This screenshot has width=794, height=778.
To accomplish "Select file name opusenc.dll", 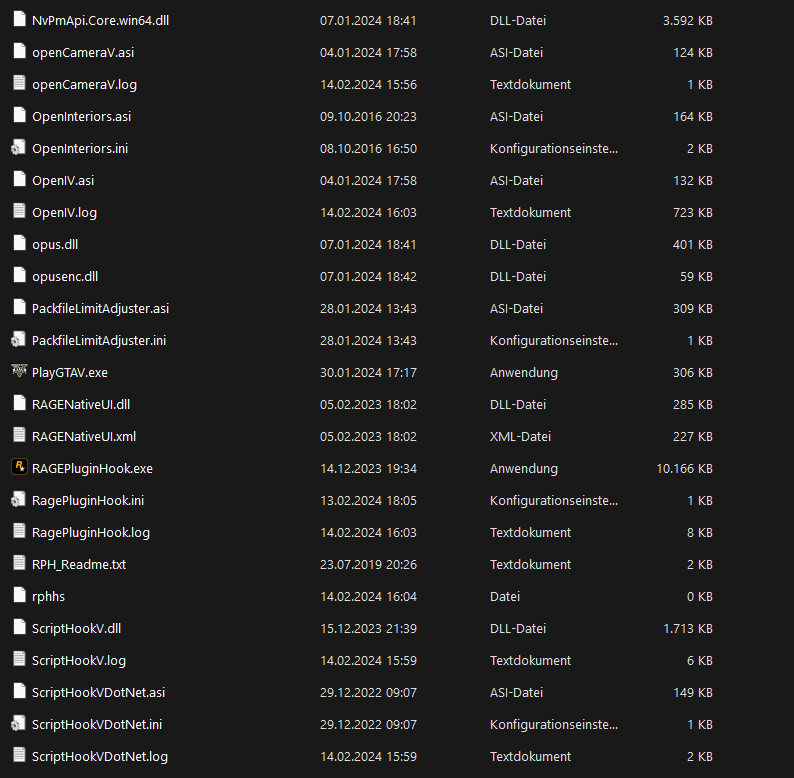I will tap(65, 277).
